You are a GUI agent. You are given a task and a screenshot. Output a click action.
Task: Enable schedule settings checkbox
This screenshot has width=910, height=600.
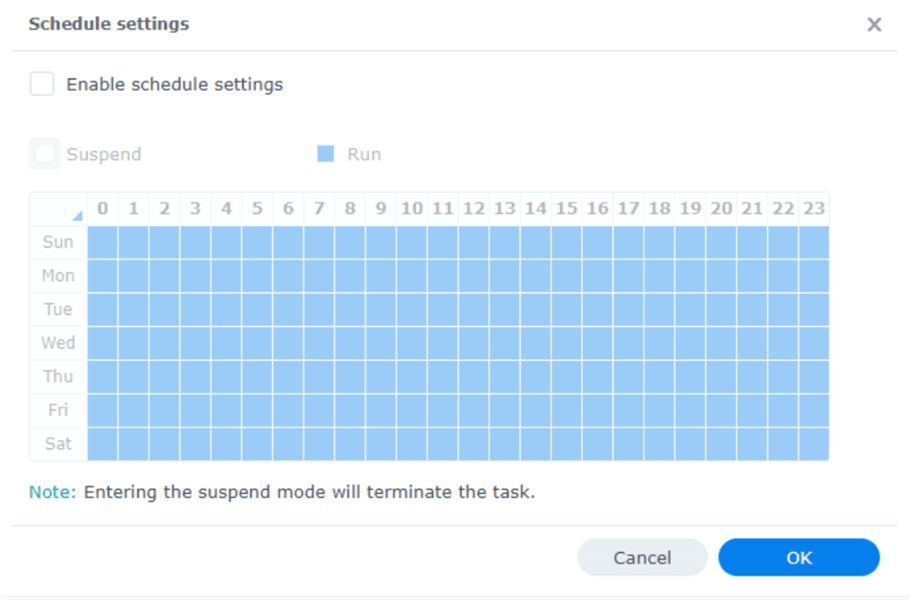(x=42, y=84)
